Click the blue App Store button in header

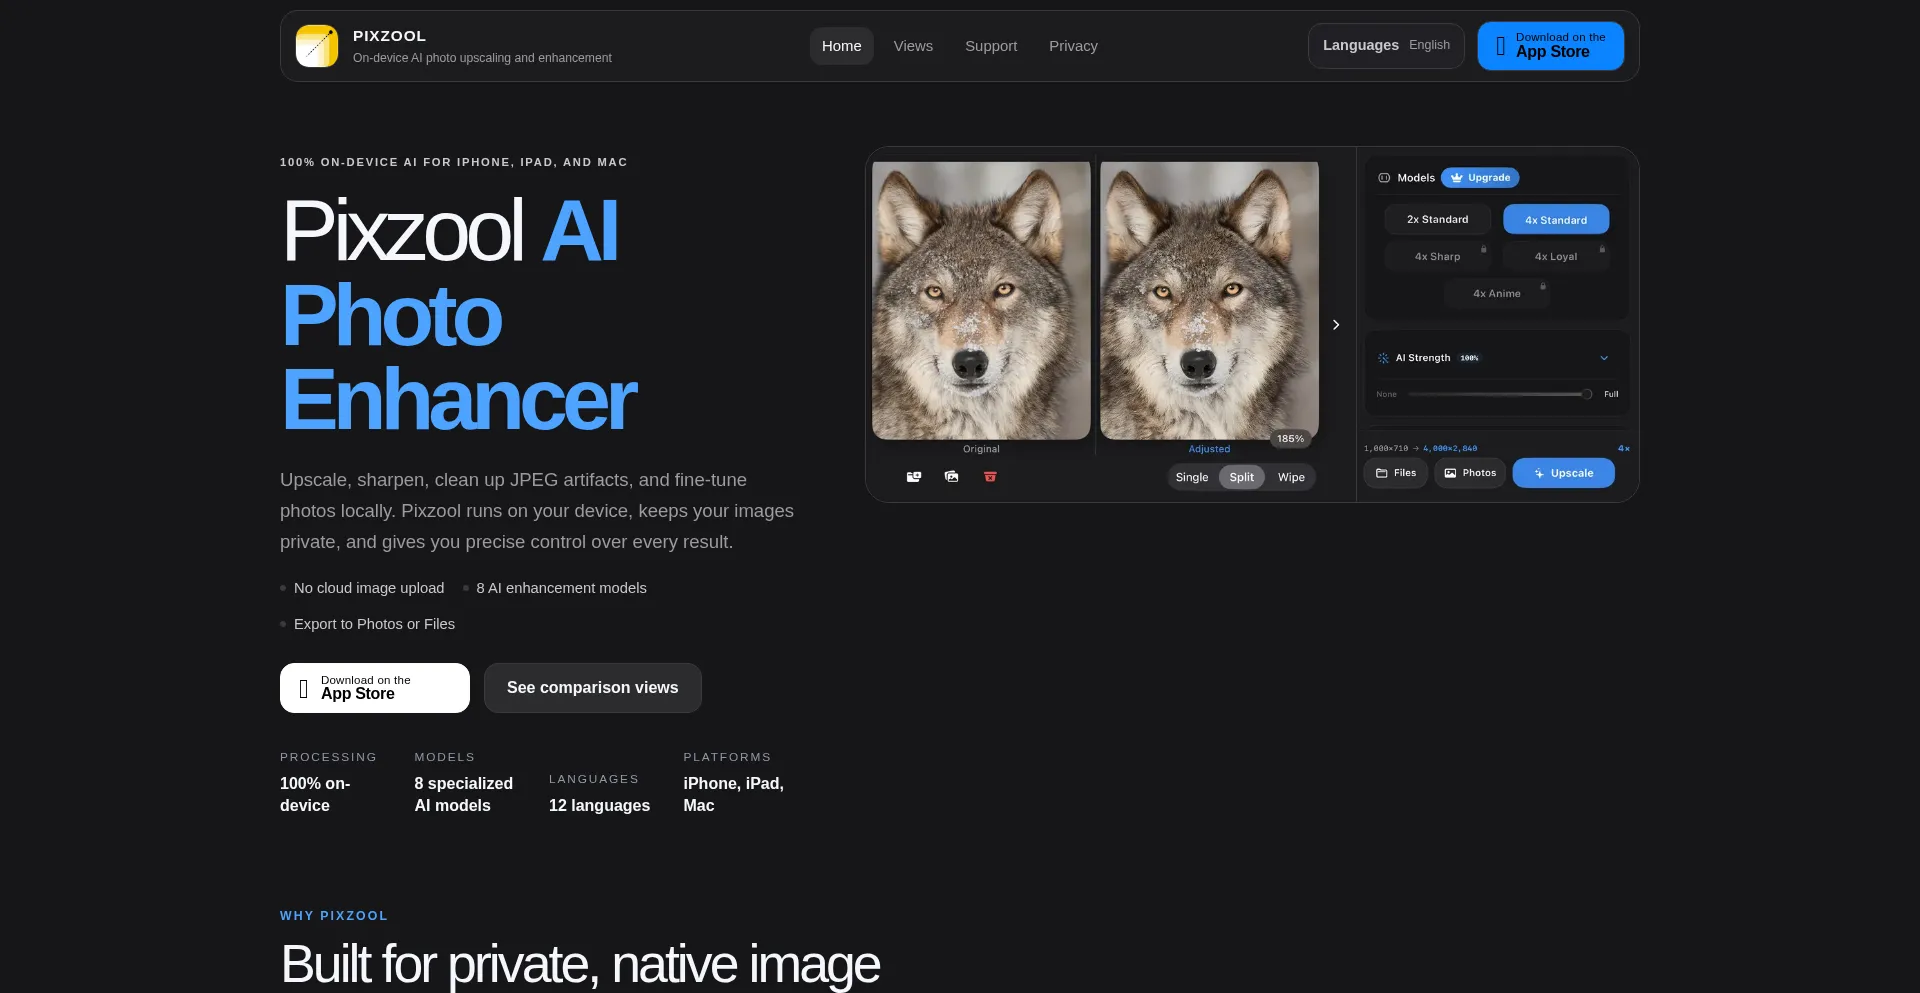pos(1551,46)
